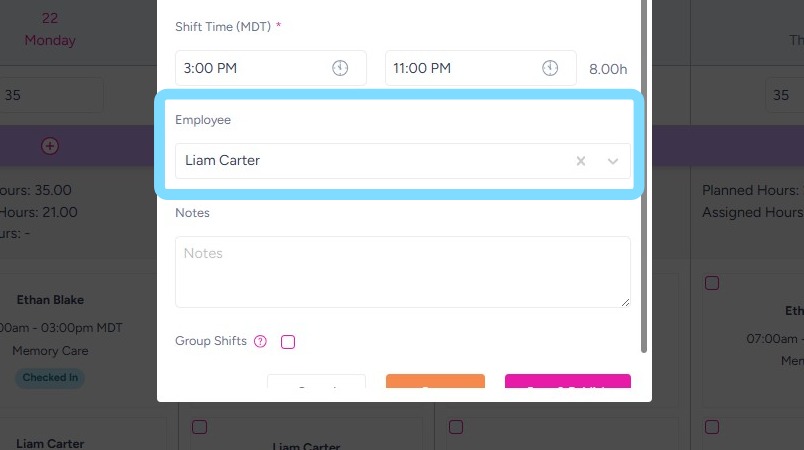This screenshot has width=804, height=450.
Task: Tick the checkbox on the far-right shift card
Action: pos(712,283)
